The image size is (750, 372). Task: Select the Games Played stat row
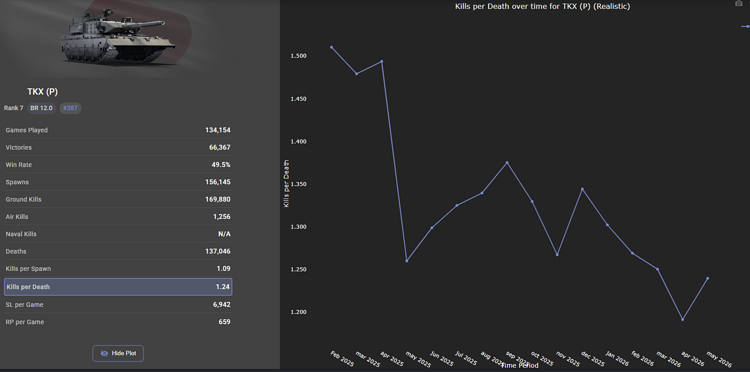[x=118, y=130]
